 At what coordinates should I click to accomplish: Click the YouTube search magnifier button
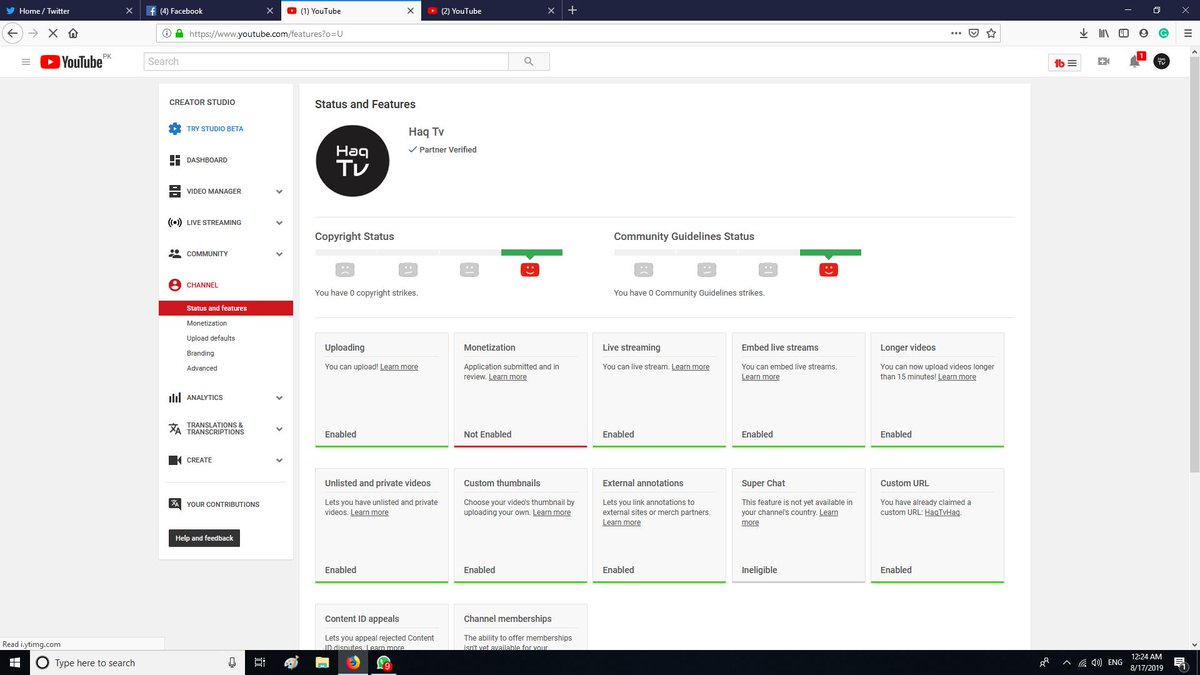pos(528,62)
